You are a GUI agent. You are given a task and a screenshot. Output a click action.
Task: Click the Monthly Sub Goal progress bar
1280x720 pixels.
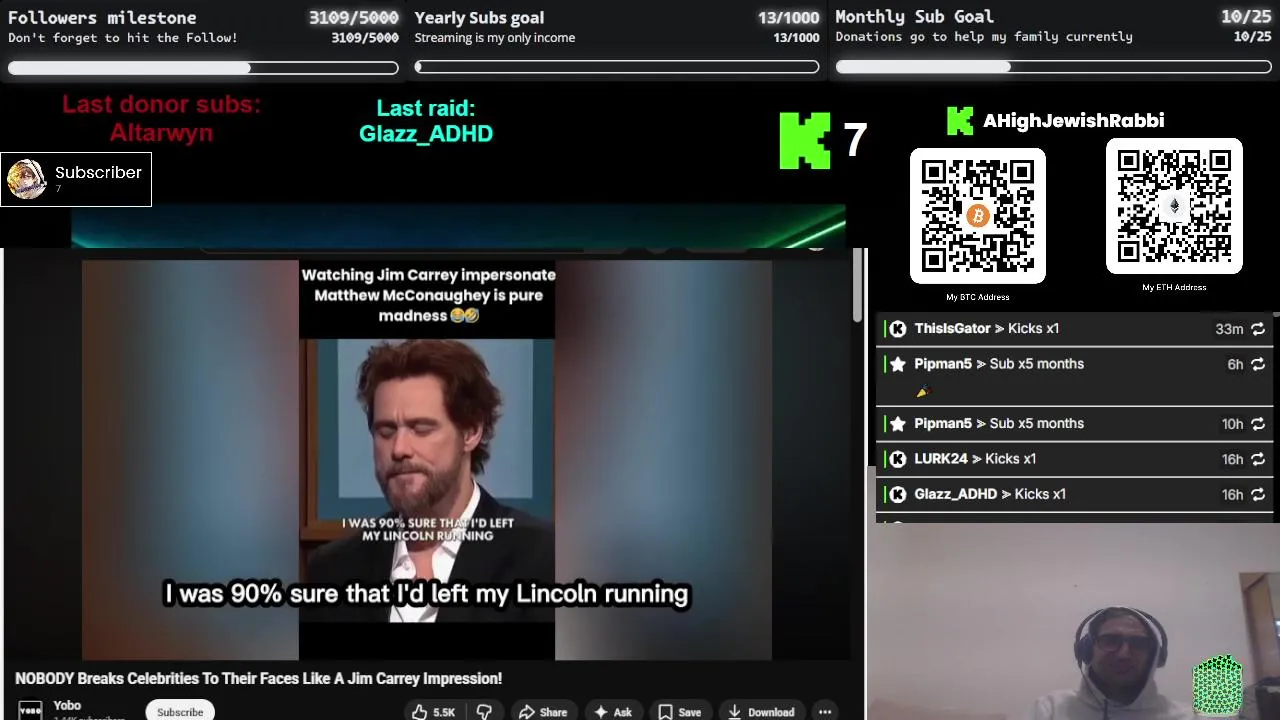pos(1054,67)
